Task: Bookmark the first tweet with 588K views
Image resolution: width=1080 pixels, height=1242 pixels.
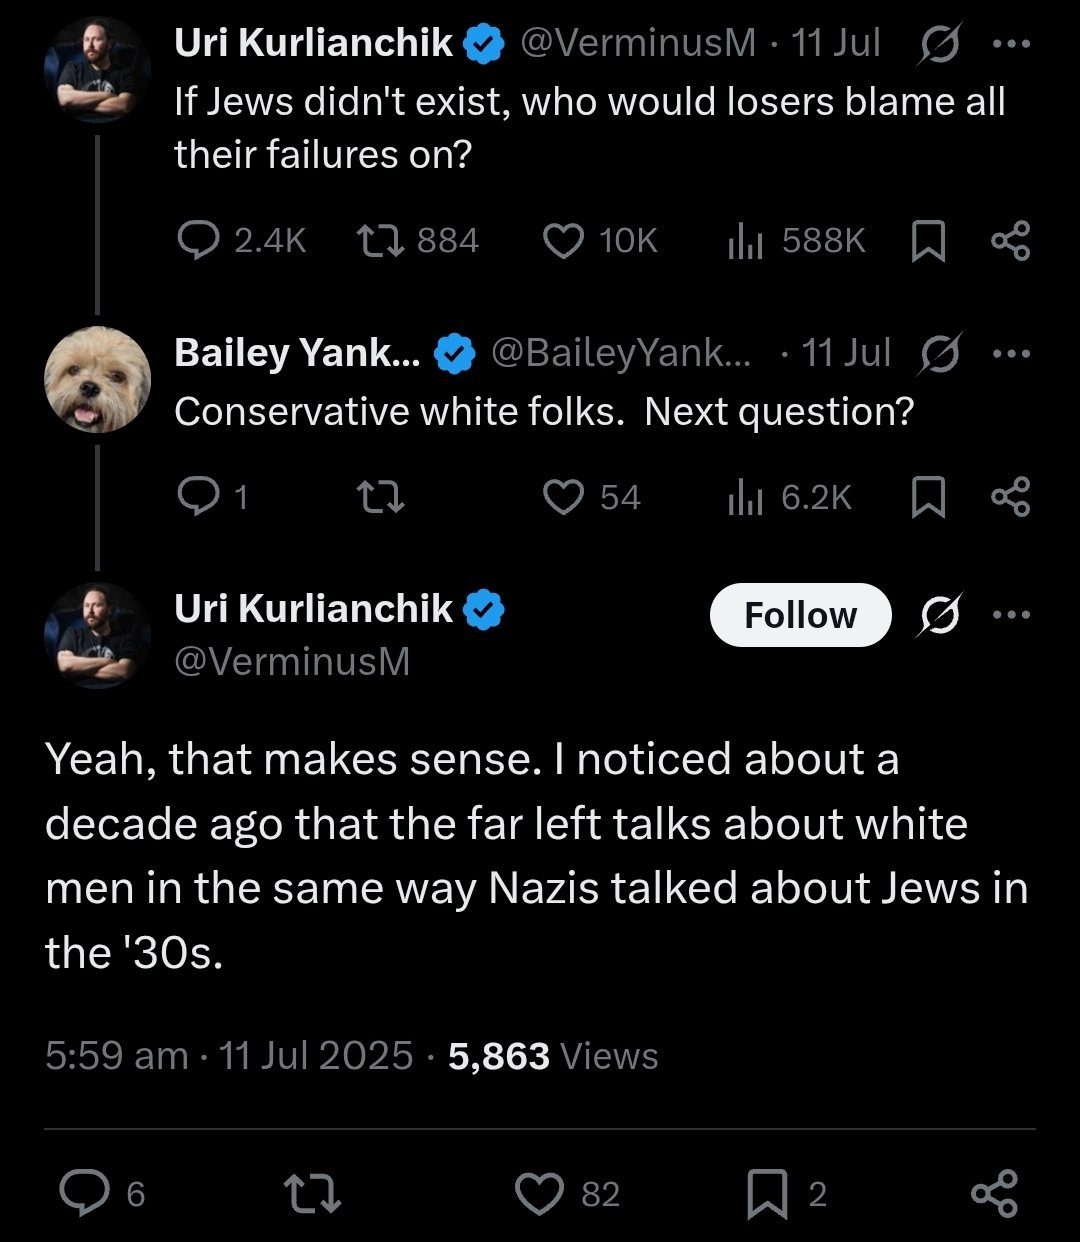Action: (x=929, y=241)
